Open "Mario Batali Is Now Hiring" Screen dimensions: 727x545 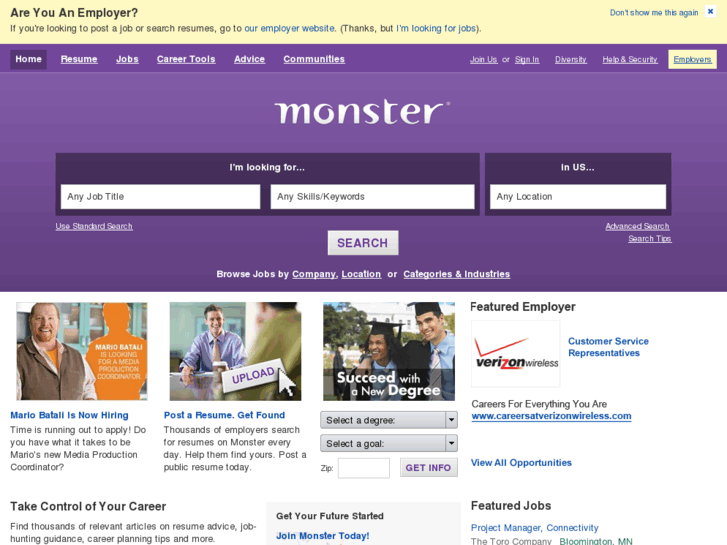(x=70, y=415)
